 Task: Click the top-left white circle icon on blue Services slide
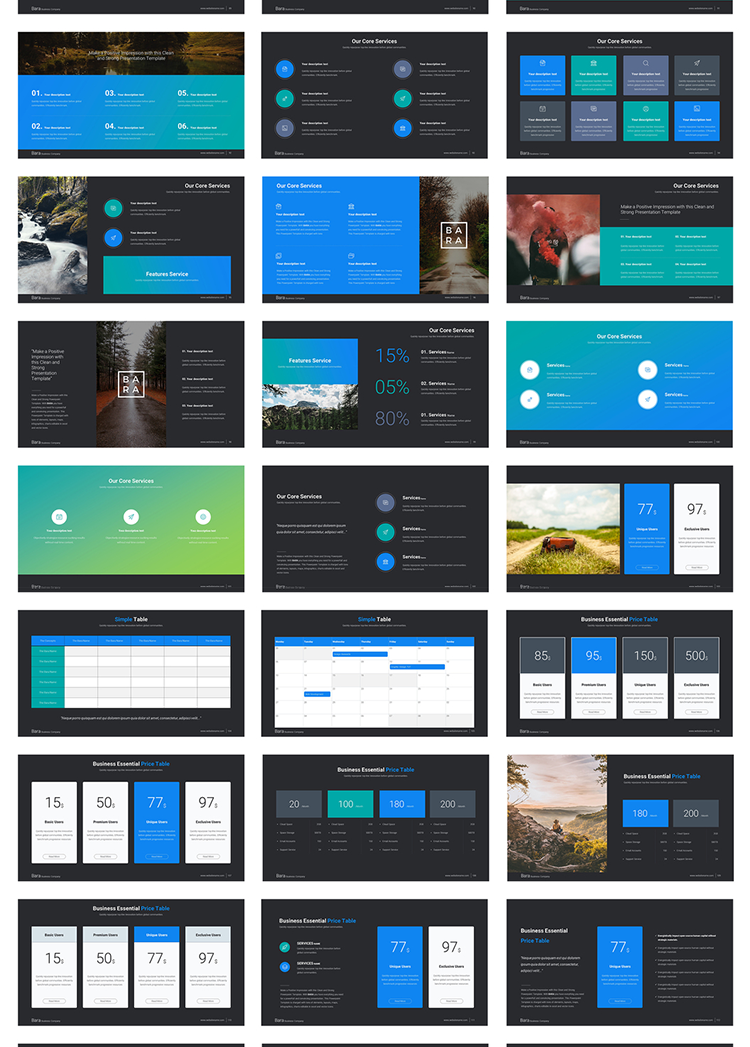pyautogui.click(x=530, y=370)
